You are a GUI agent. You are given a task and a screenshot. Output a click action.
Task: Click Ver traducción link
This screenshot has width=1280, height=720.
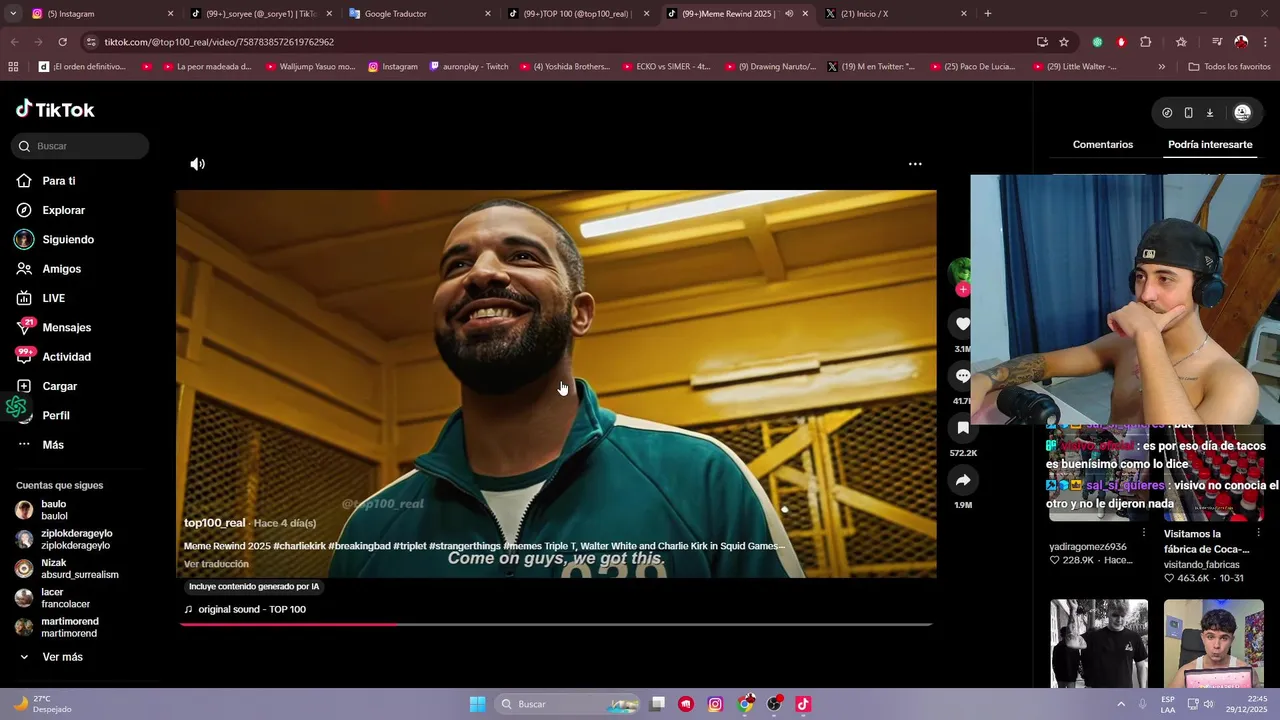216,564
